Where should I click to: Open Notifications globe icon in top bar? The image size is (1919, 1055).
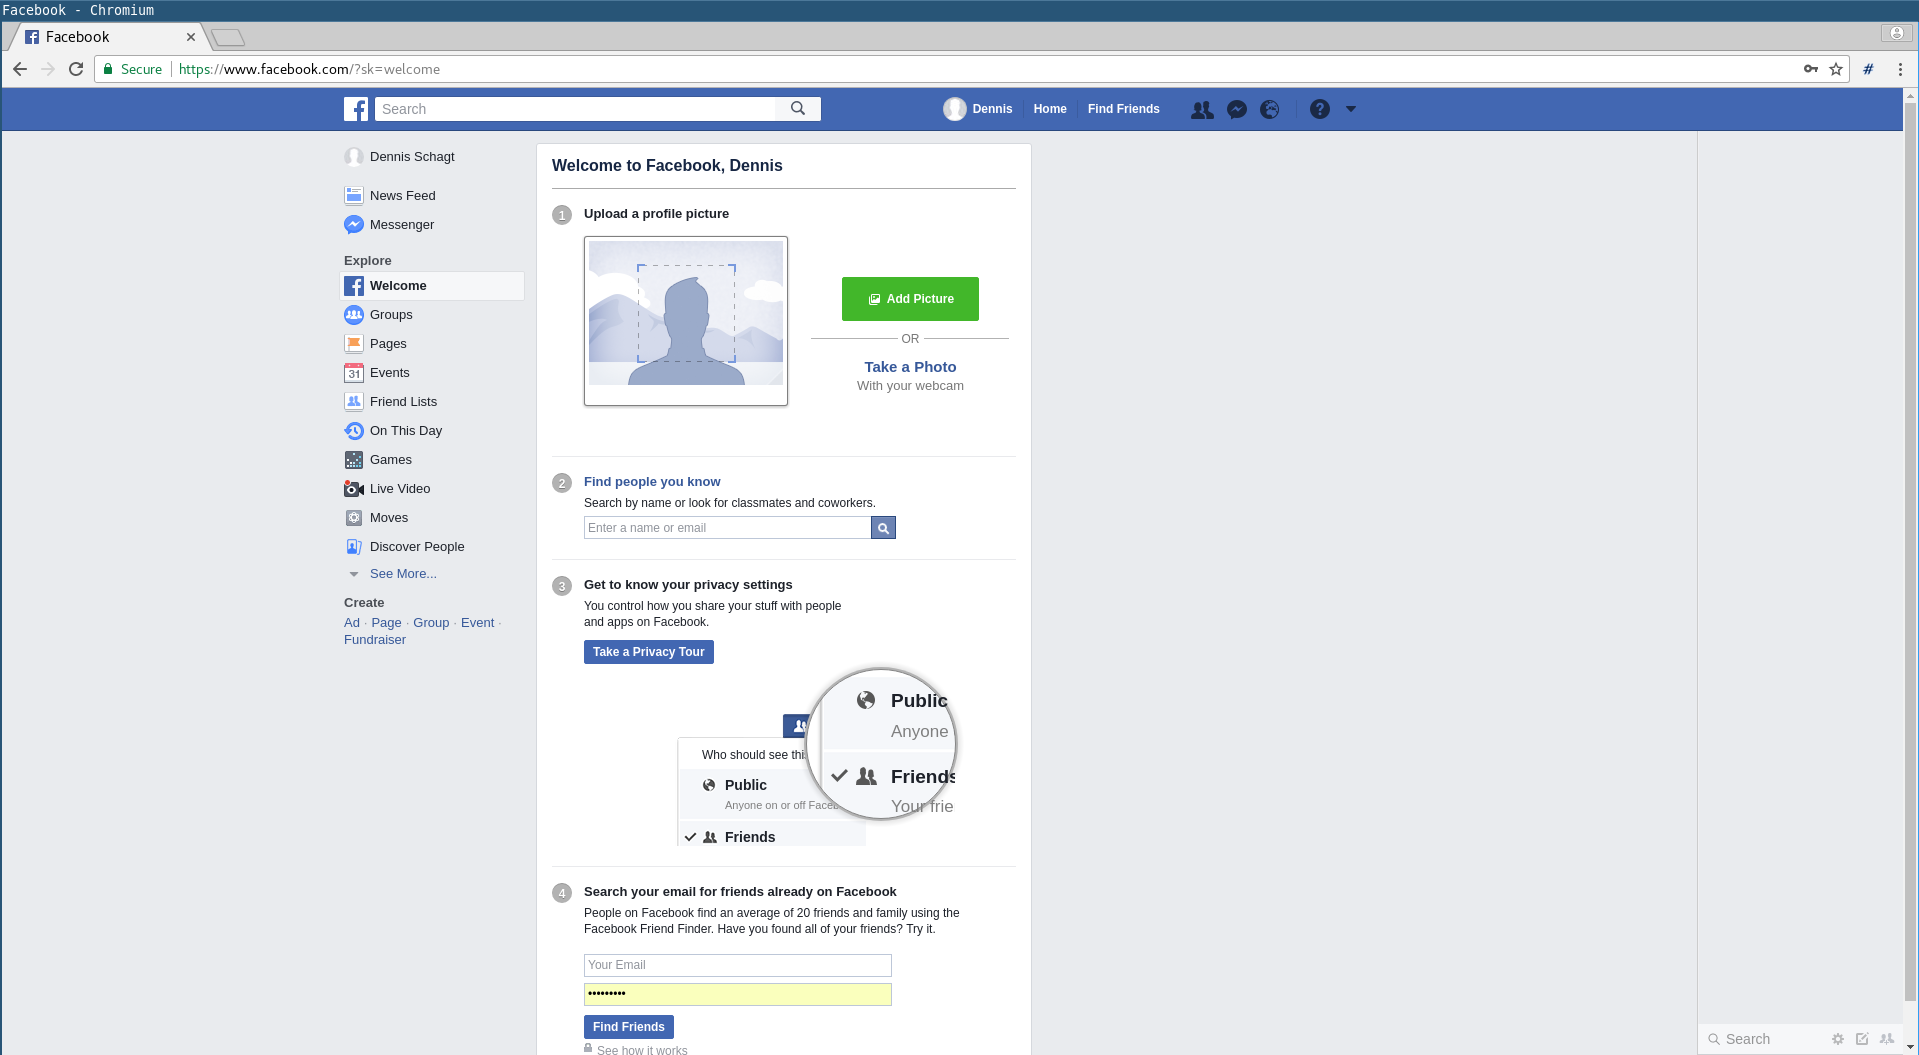click(1270, 110)
